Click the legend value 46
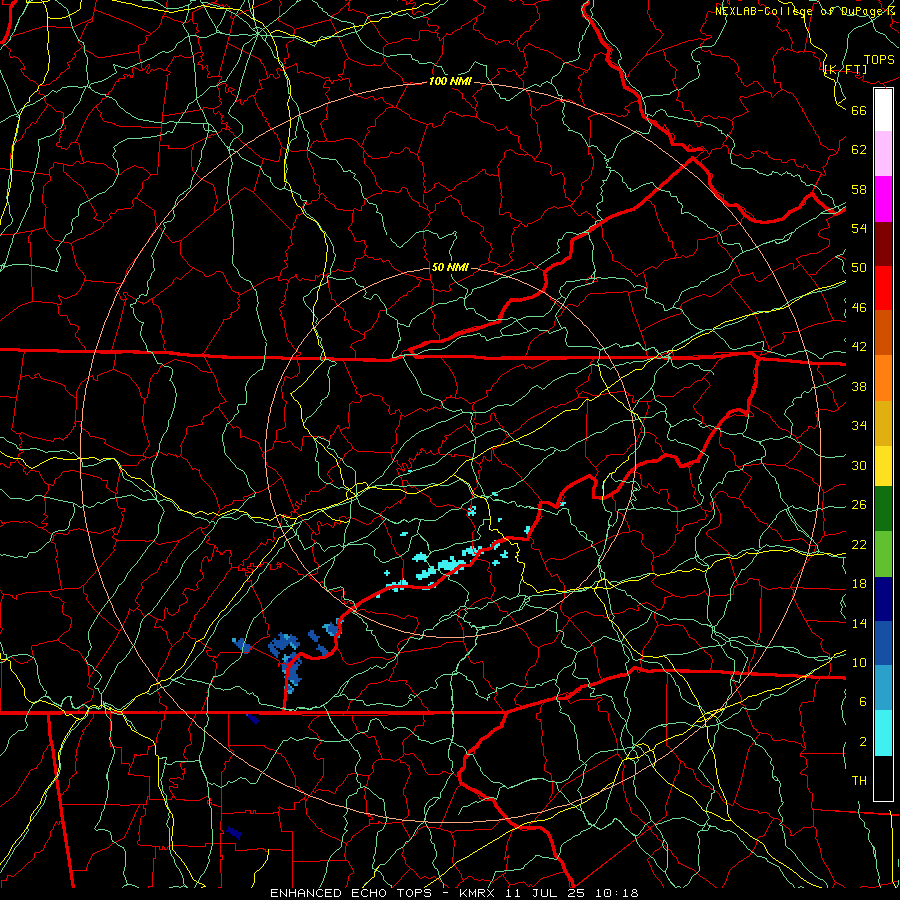Viewport: 900px width, 900px height. point(859,308)
